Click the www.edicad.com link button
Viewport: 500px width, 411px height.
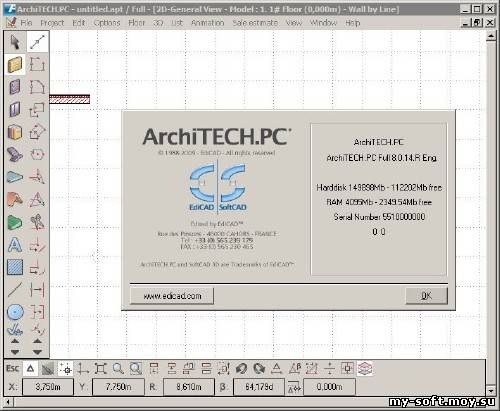tap(172, 296)
